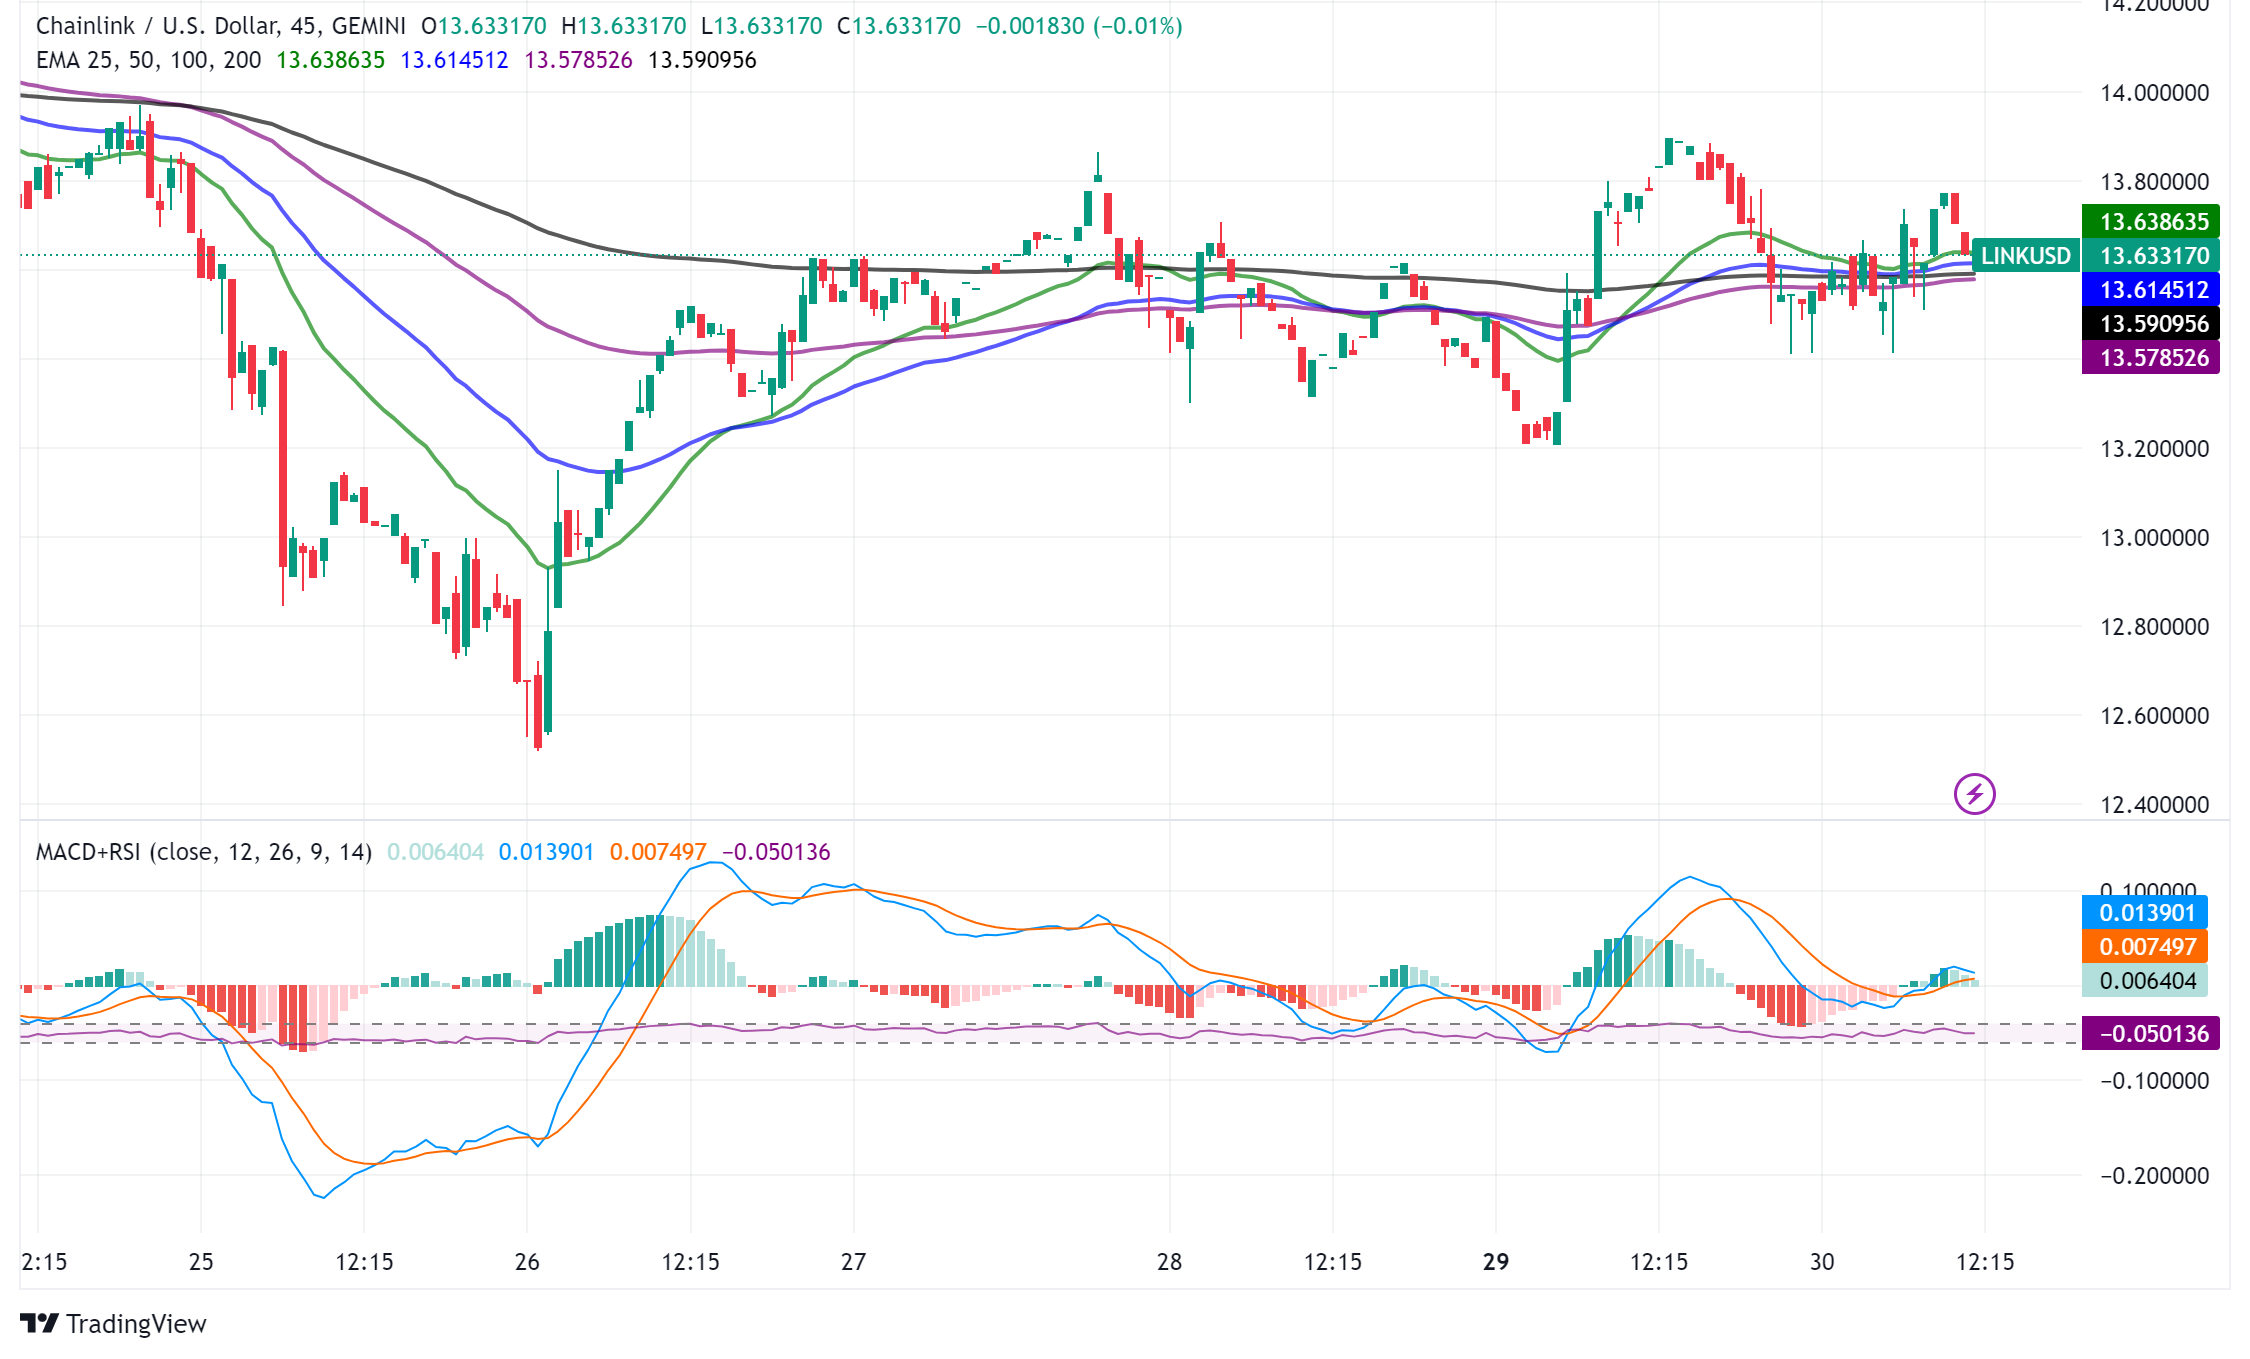The height and width of the screenshot is (1359, 2250).
Task: Click the bold date 29 on time axis
Action: click(1496, 1262)
